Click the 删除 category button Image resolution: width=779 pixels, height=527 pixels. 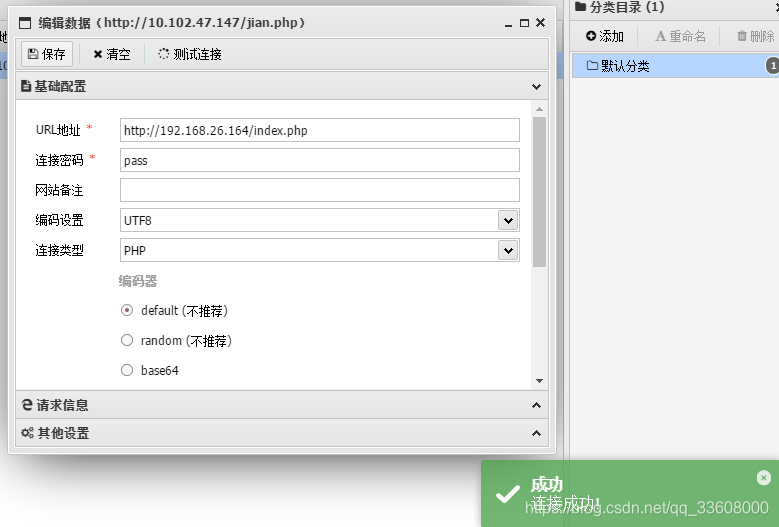click(756, 36)
